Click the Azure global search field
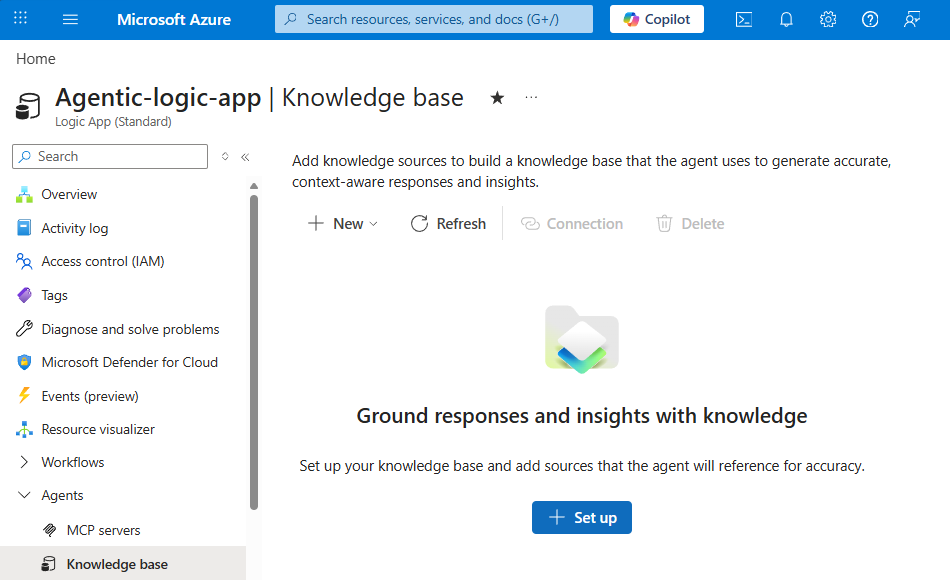Viewport: 950px width, 580px height. pos(434,19)
